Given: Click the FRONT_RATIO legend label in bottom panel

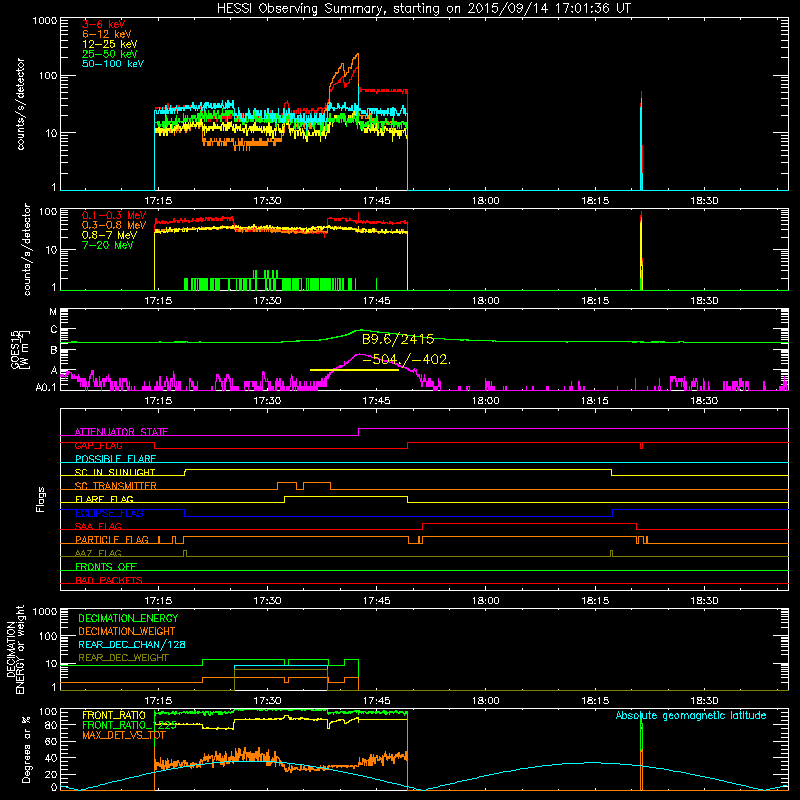Looking at the screenshot, I should [x=114, y=715].
